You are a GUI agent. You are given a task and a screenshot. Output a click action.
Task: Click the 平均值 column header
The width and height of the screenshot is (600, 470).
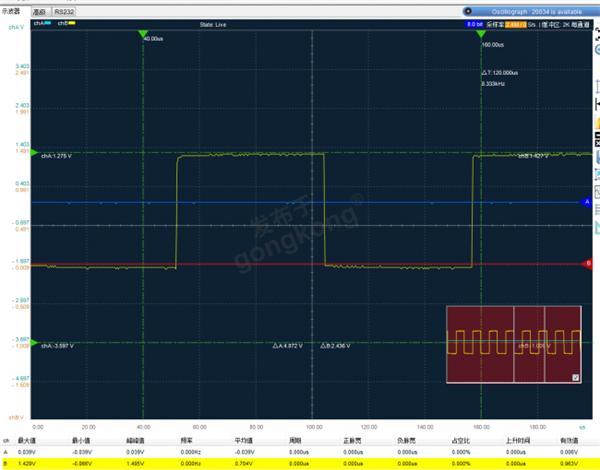[x=244, y=441]
